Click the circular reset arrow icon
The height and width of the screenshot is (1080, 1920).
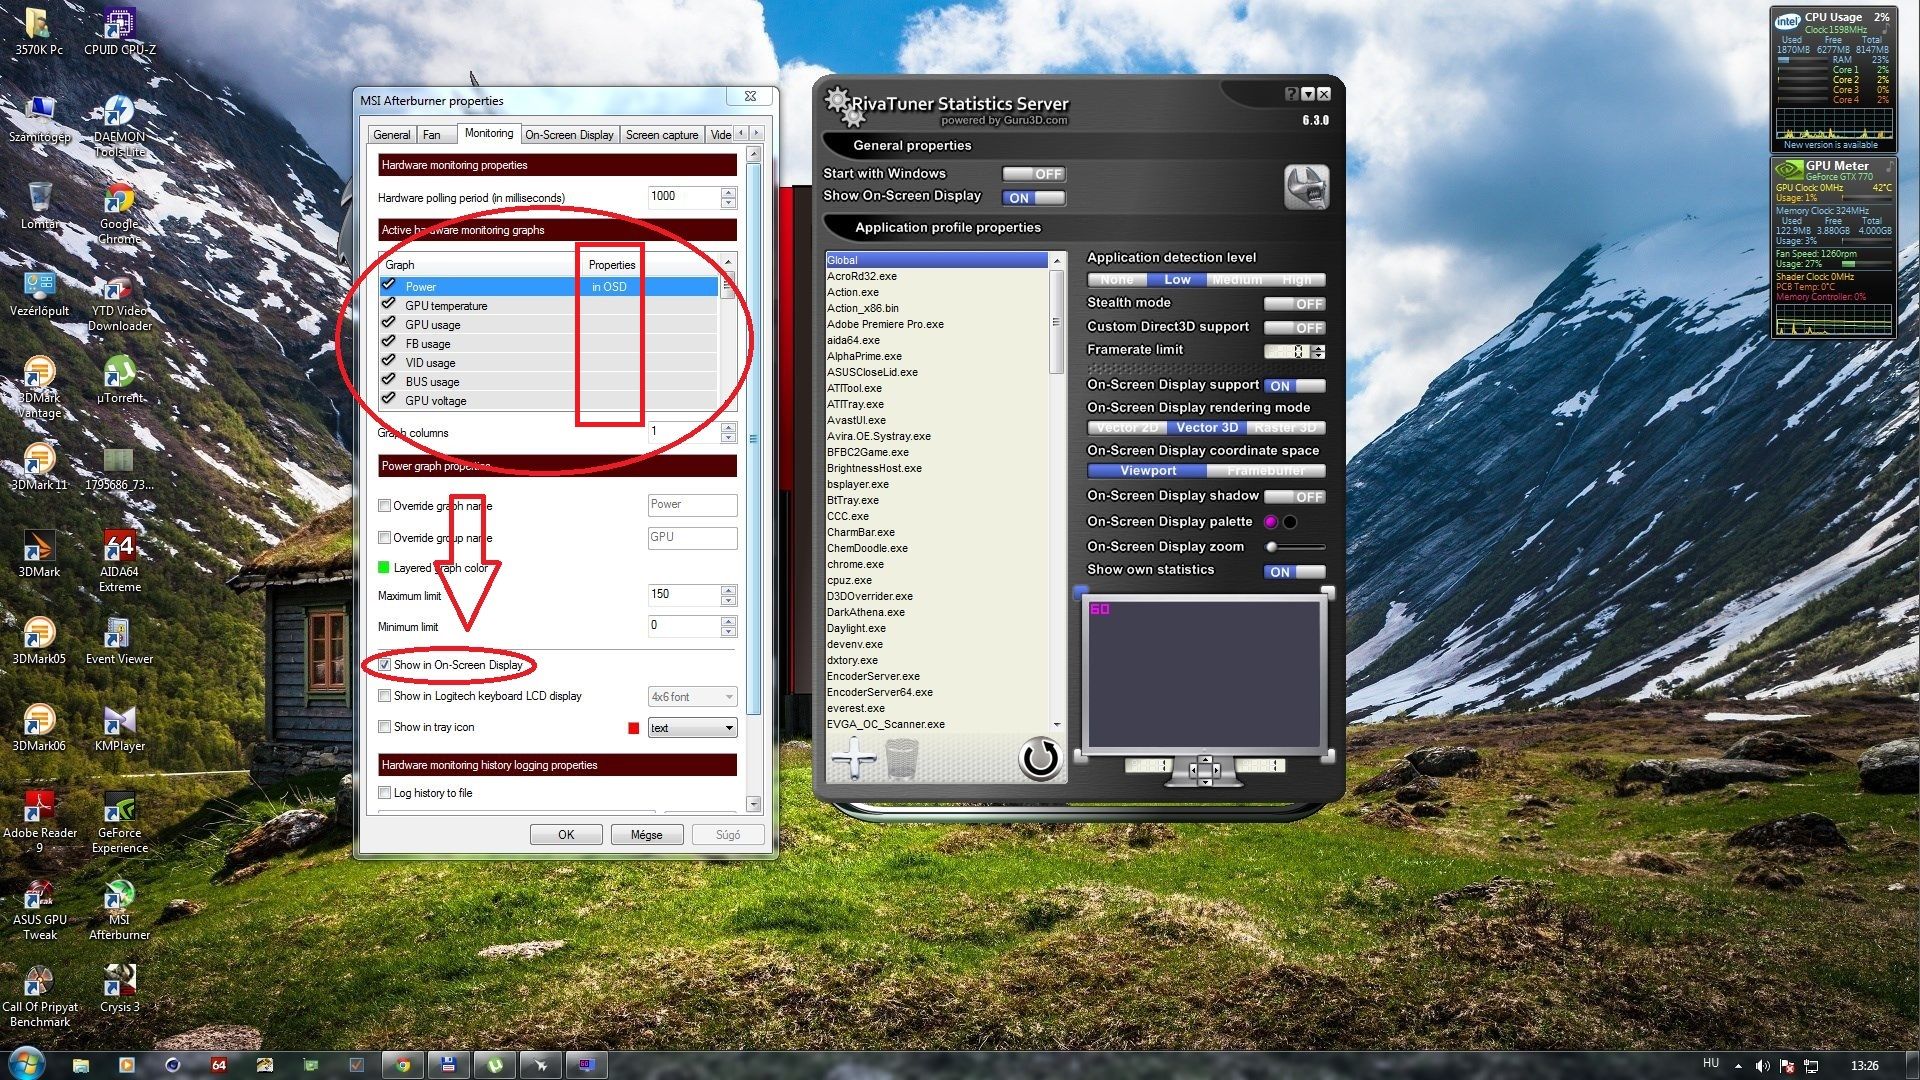coord(1040,758)
